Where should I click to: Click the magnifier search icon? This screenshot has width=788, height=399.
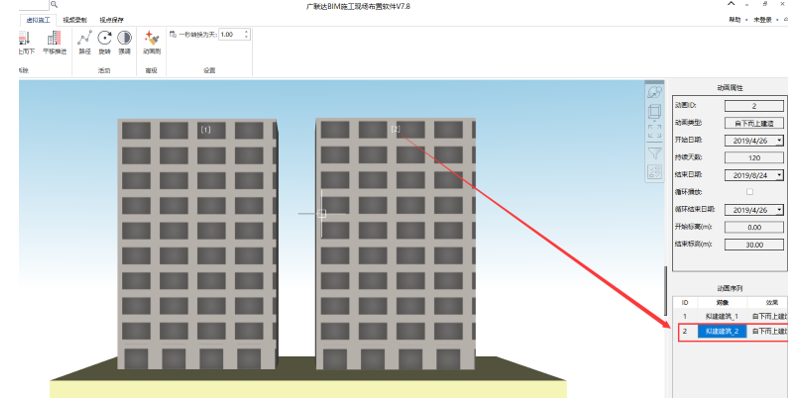(54, 5)
